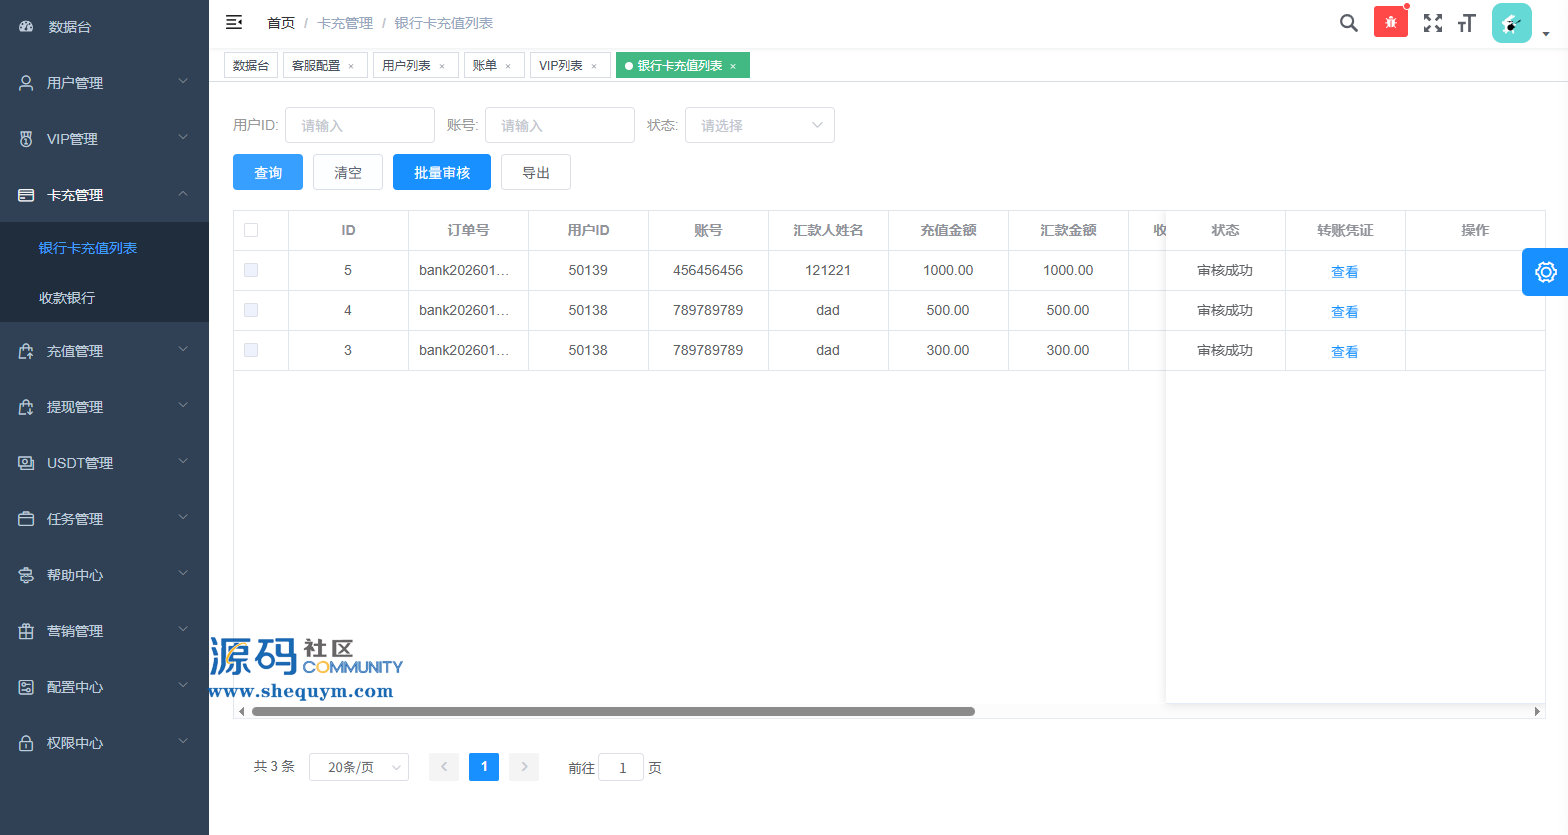Open the 数据台 dashboard in sidebar

(70, 27)
